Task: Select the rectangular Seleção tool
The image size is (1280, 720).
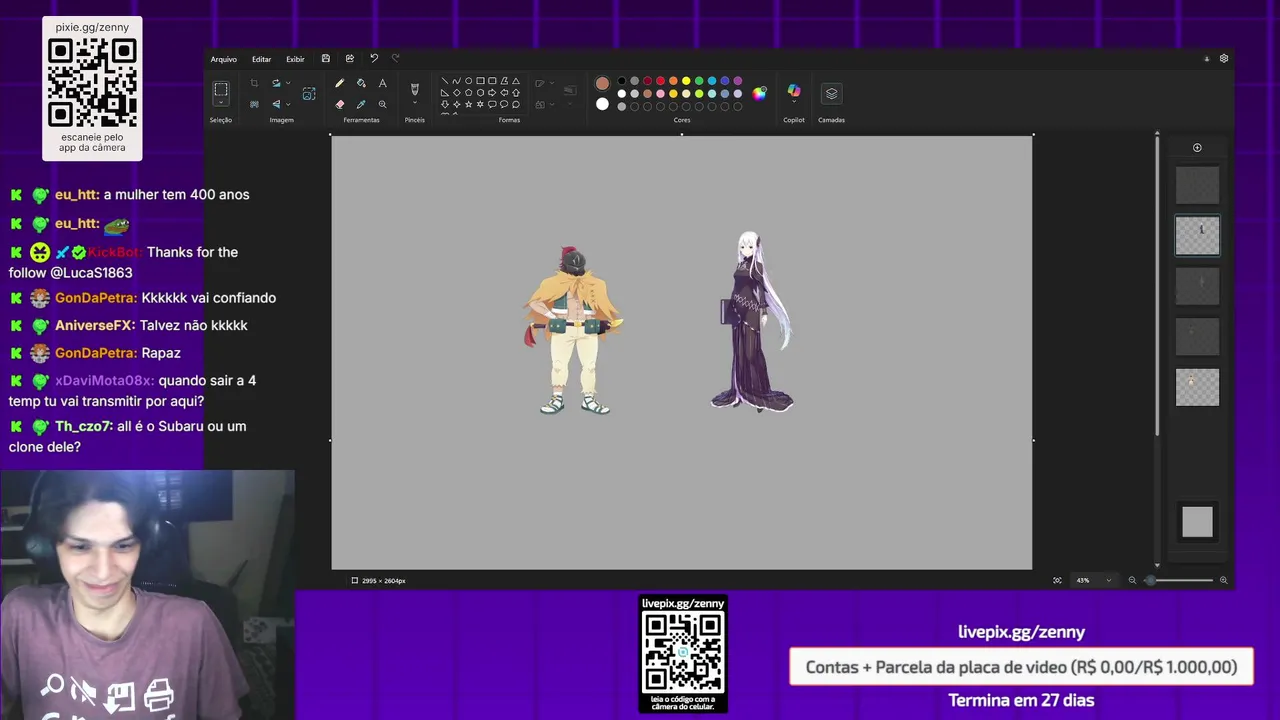Action: coord(221,88)
